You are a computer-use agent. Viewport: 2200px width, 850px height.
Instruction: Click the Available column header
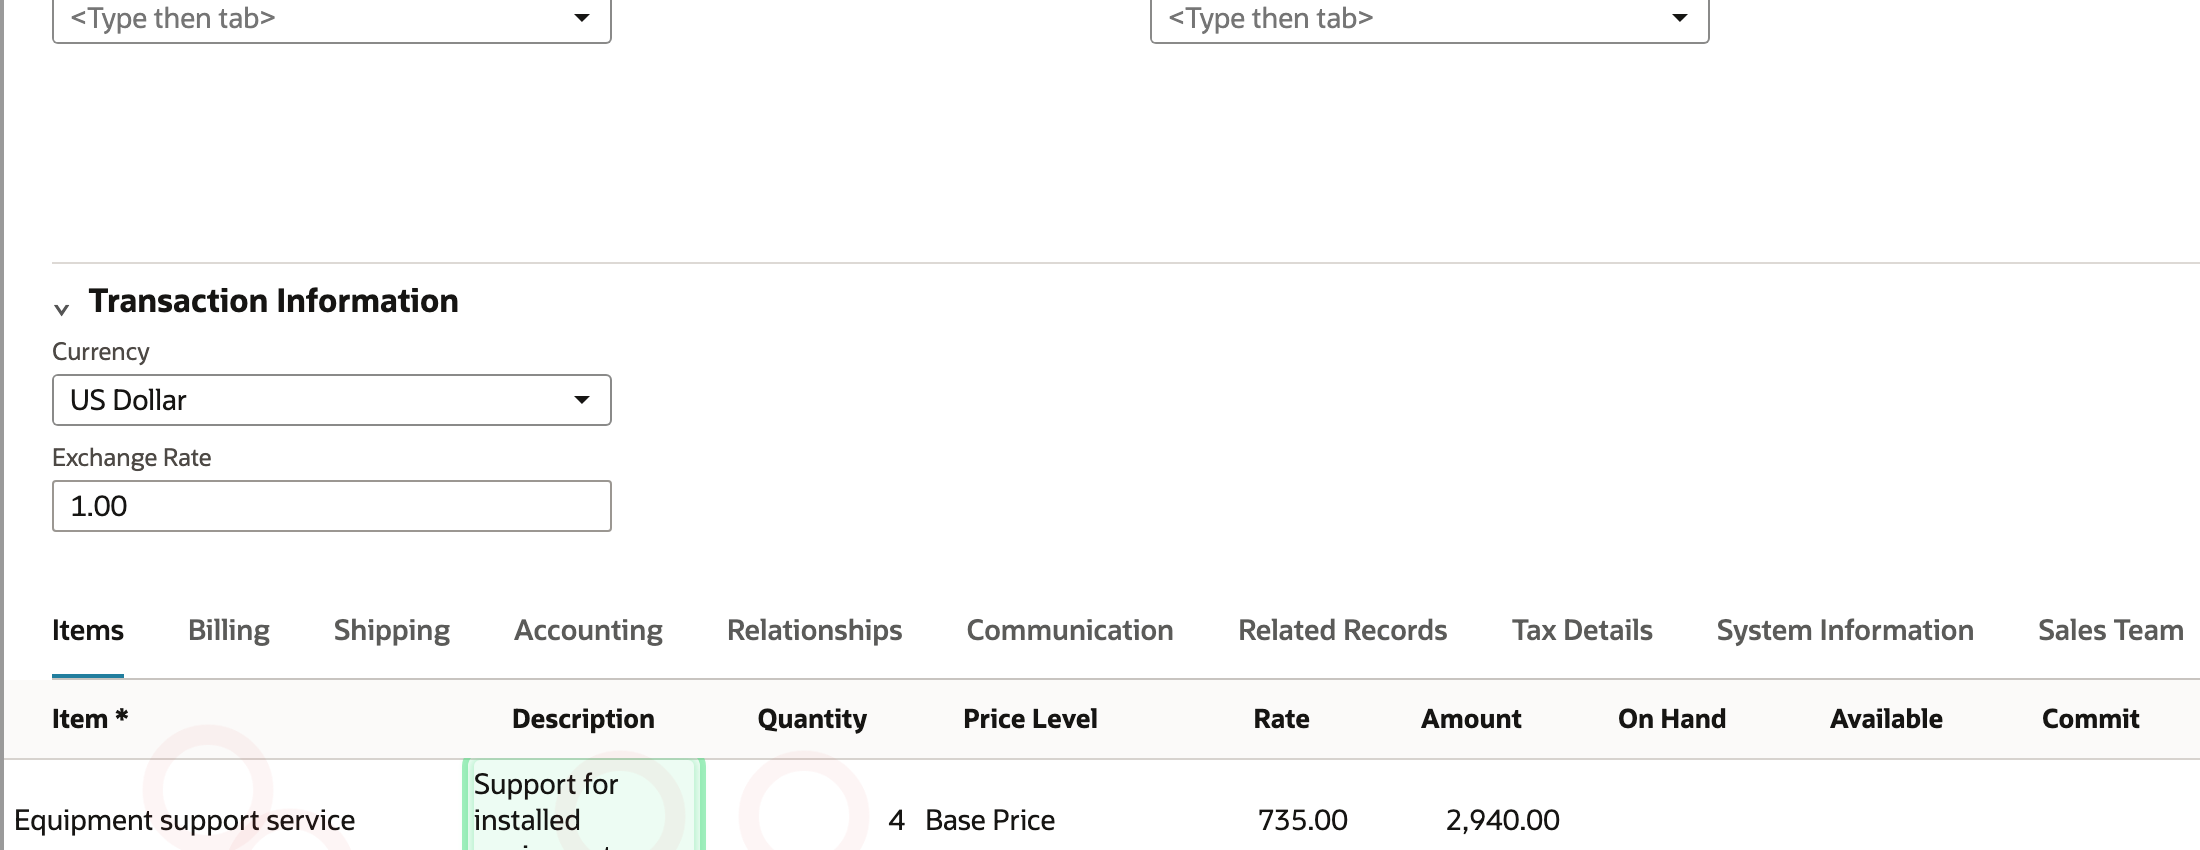point(1886,719)
